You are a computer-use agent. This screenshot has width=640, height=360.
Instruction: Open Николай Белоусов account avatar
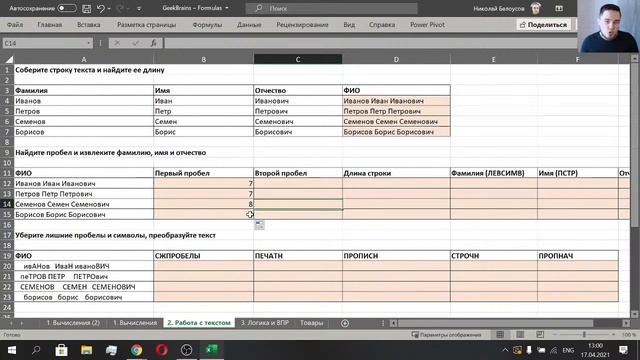(x=535, y=8)
